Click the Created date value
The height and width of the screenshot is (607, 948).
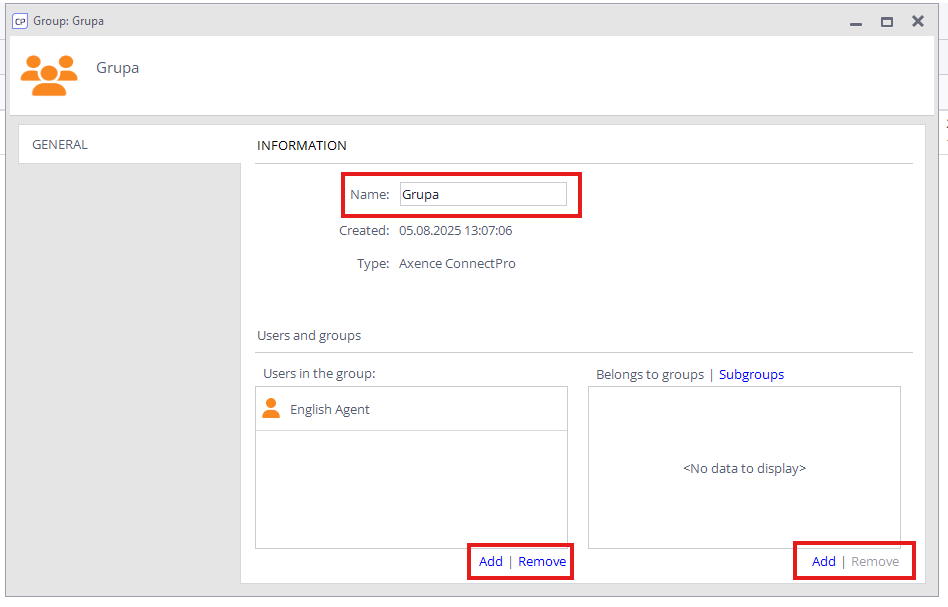tap(455, 231)
